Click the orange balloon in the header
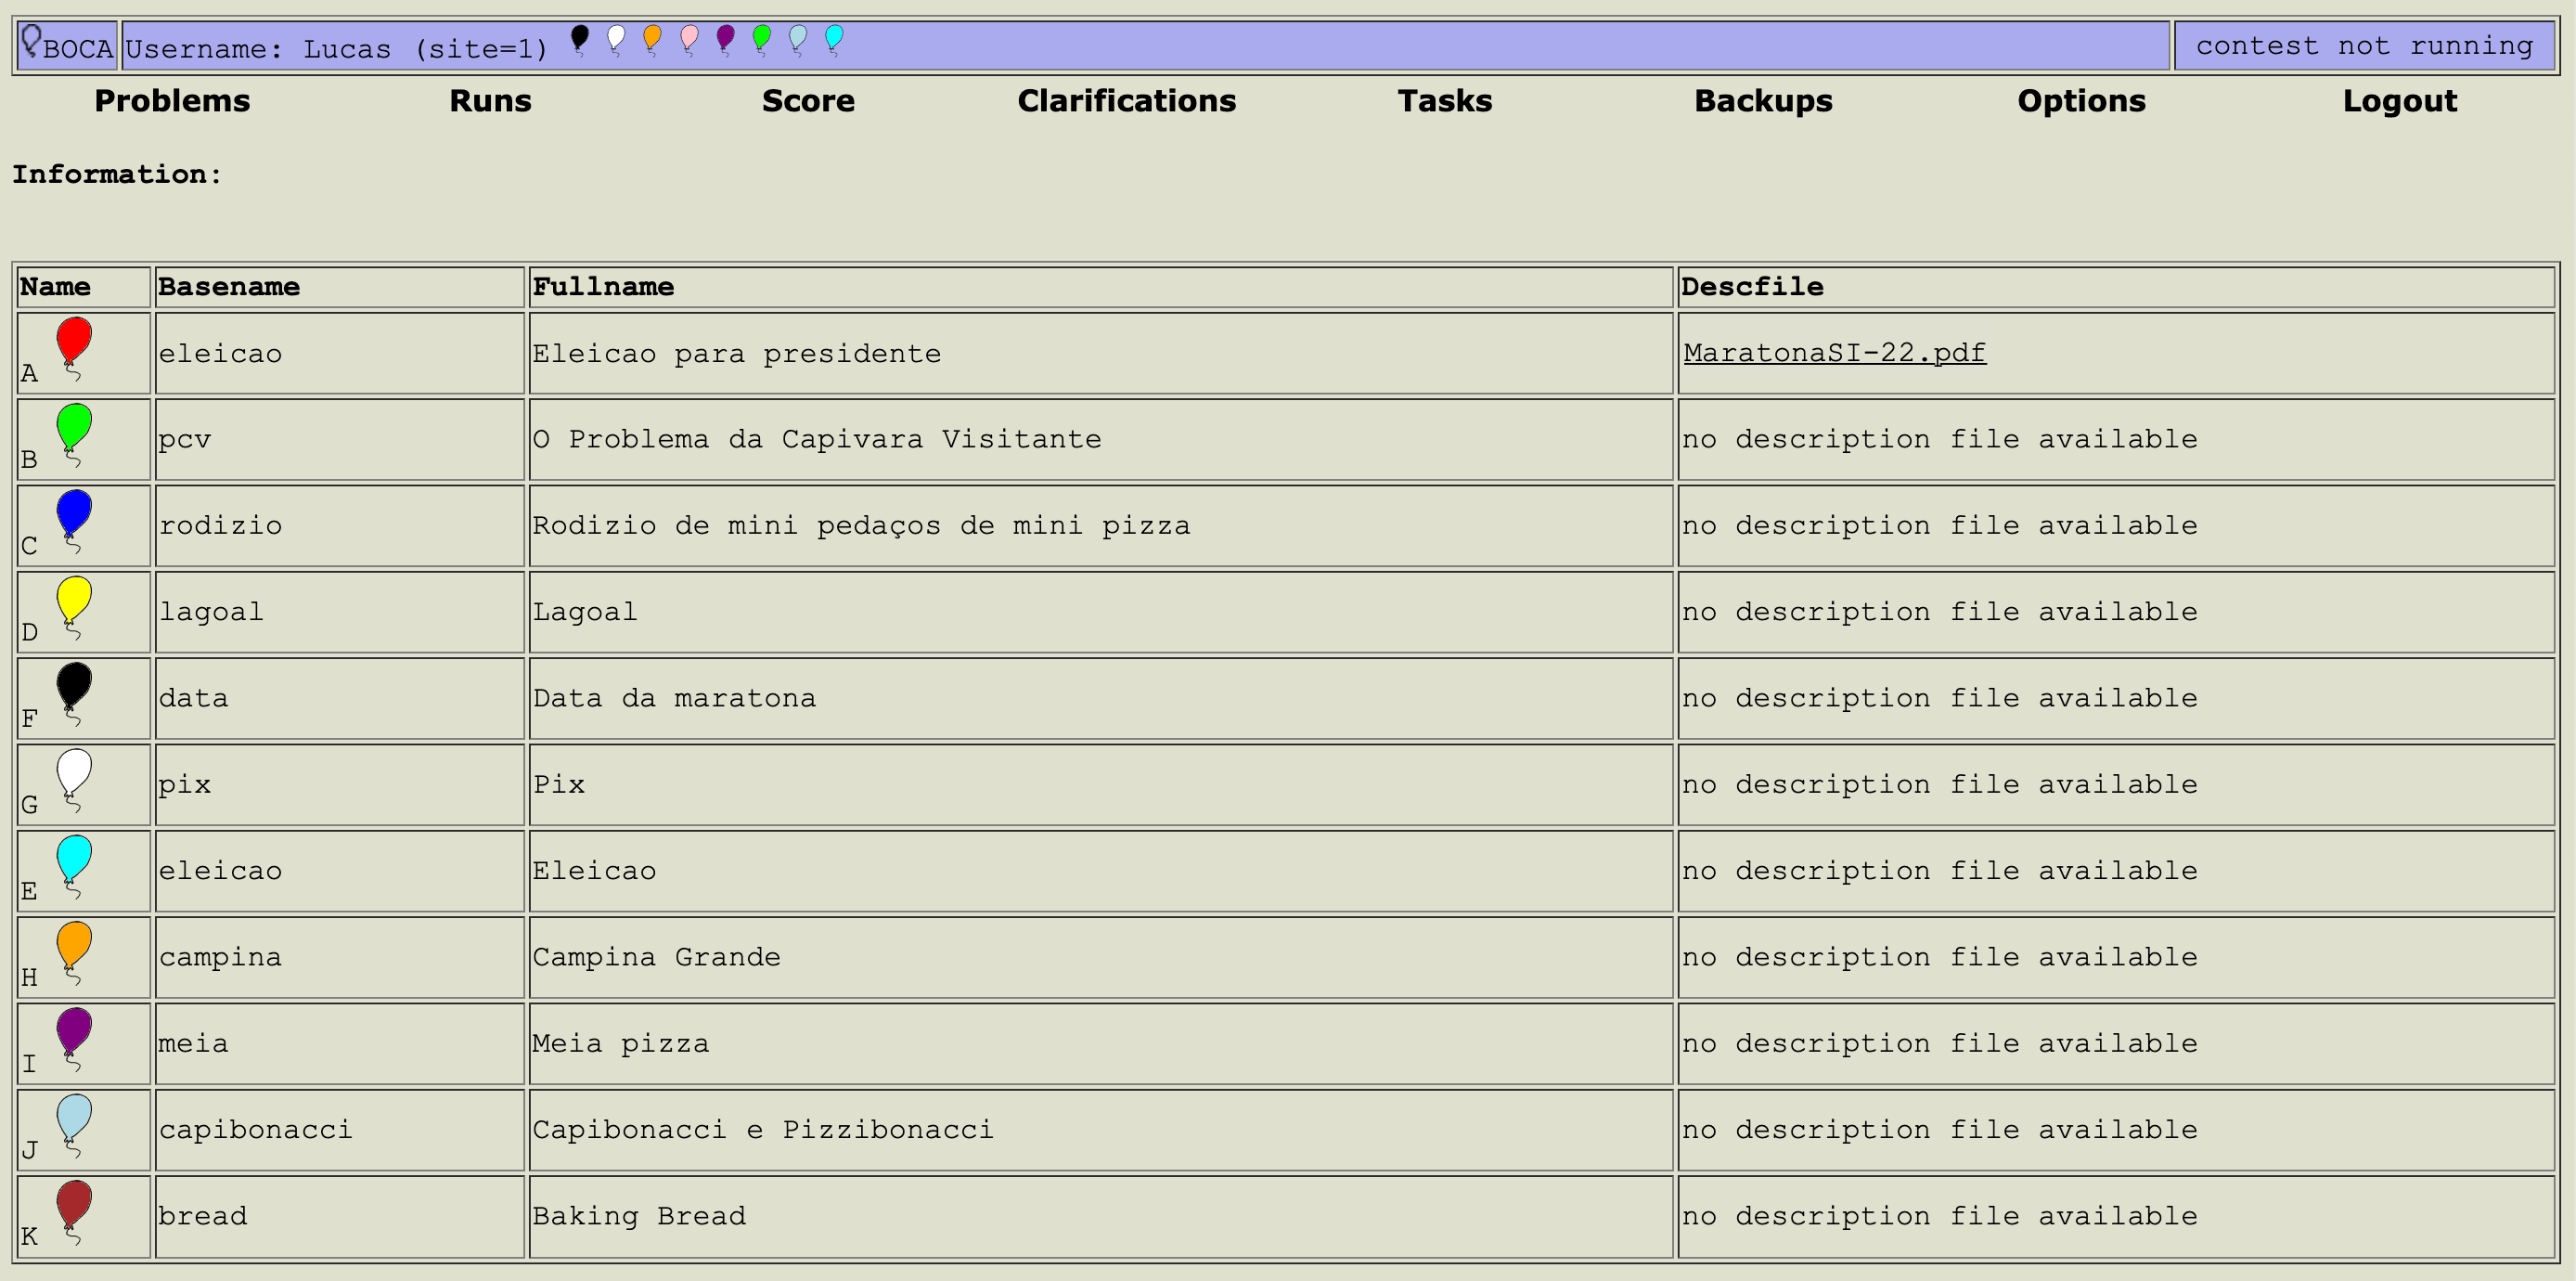 click(652, 41)
